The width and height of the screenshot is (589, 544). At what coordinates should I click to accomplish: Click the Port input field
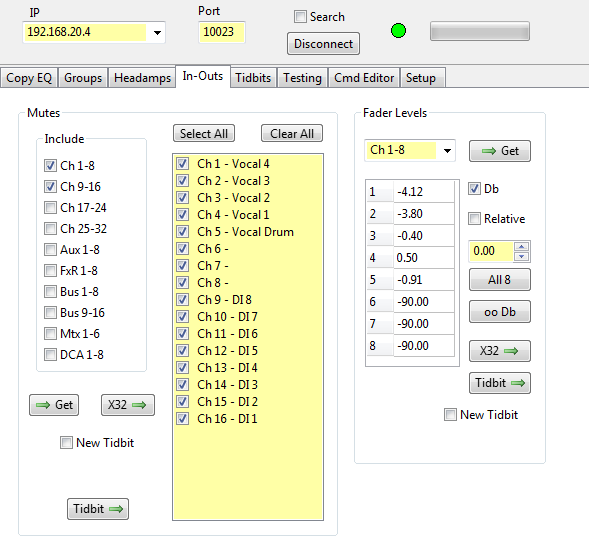tap(222, 32)
